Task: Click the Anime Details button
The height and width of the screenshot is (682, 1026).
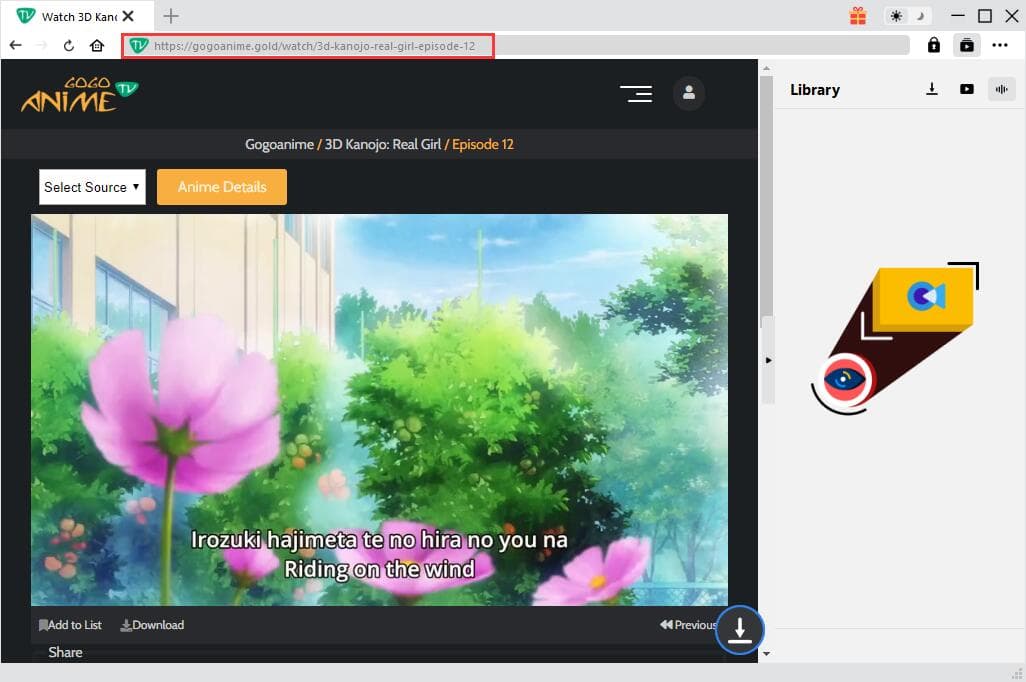Action: tap(222, 187)
